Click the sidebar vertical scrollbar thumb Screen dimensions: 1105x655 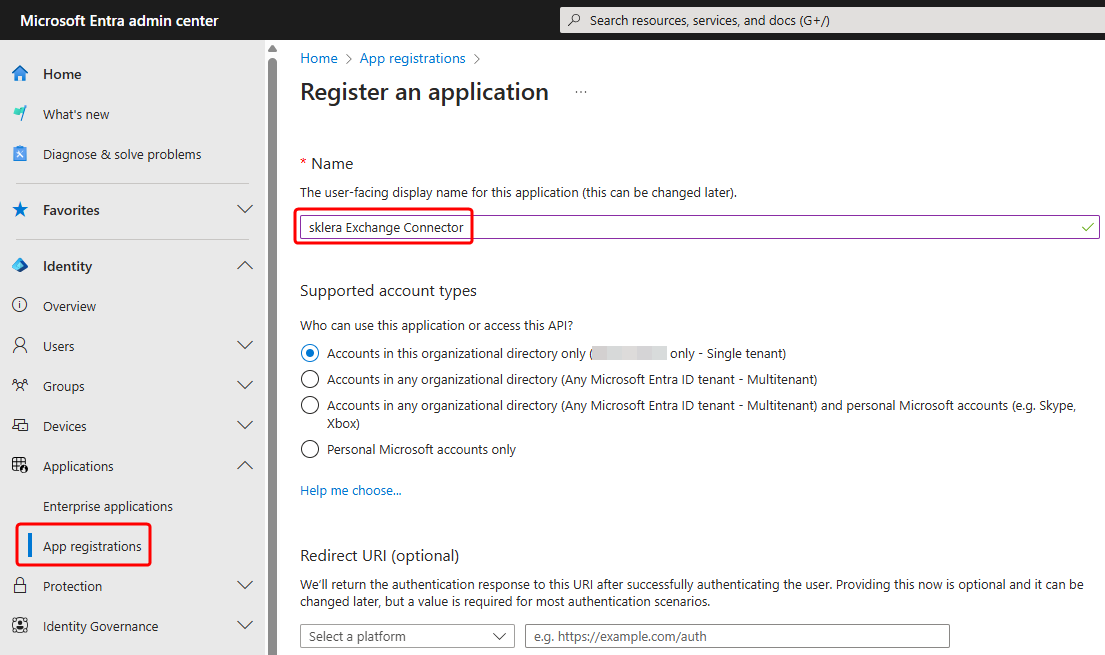[x=272, y=356]
